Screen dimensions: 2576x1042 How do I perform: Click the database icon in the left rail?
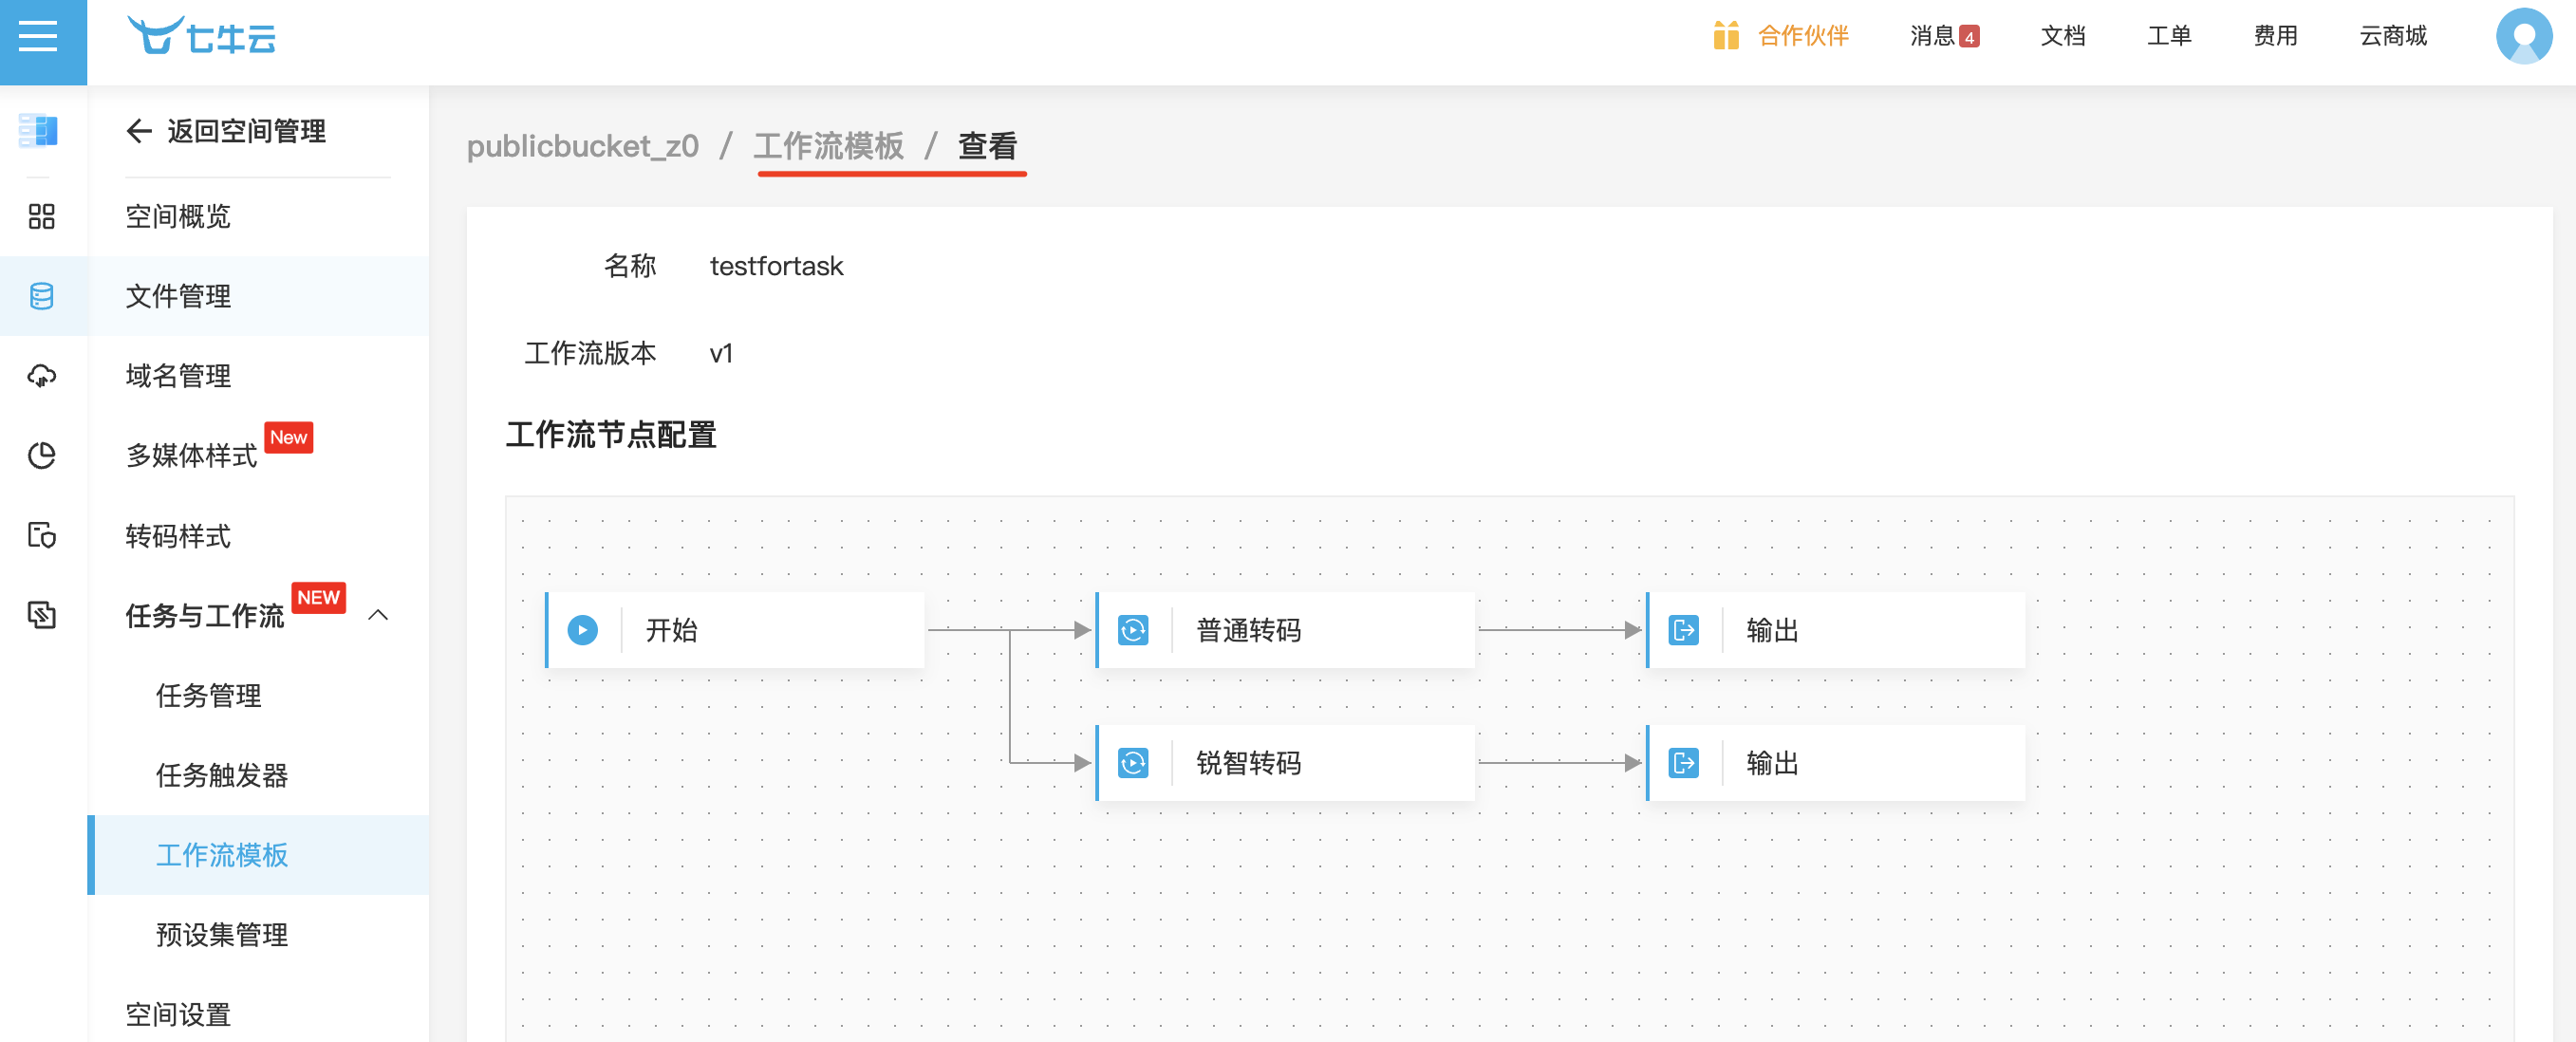click(x=41, y=296)
